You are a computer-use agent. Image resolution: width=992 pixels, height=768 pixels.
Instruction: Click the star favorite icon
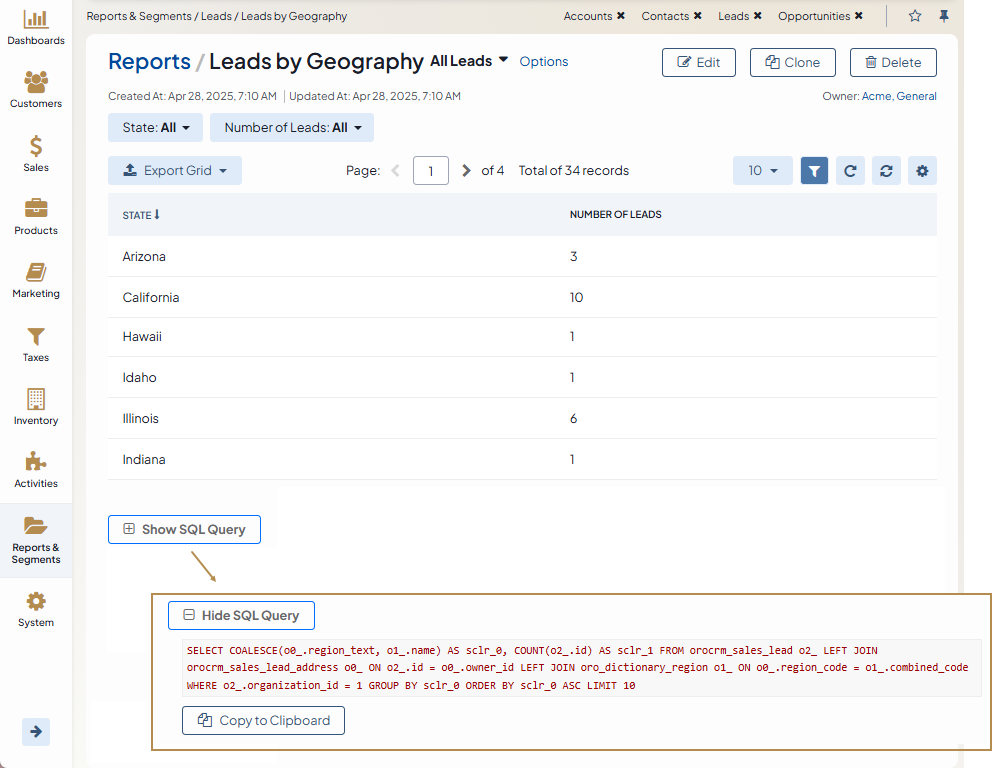[914, 16]
